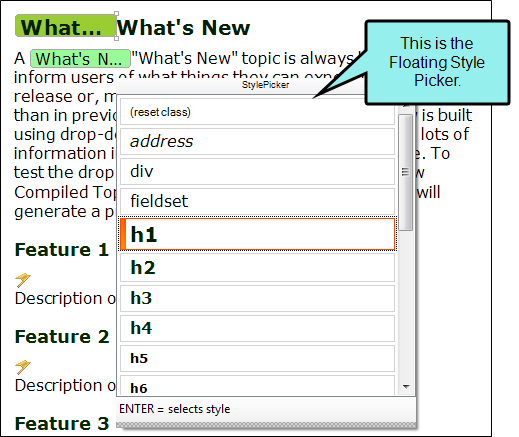Click the Feature 1 heading

tap(62, 250)
